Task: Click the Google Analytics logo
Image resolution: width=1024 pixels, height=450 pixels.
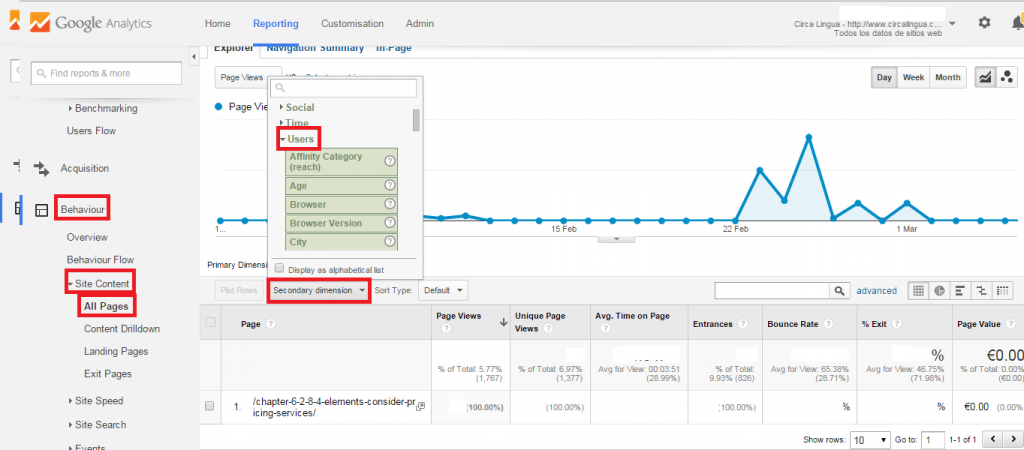Action: 90,23
